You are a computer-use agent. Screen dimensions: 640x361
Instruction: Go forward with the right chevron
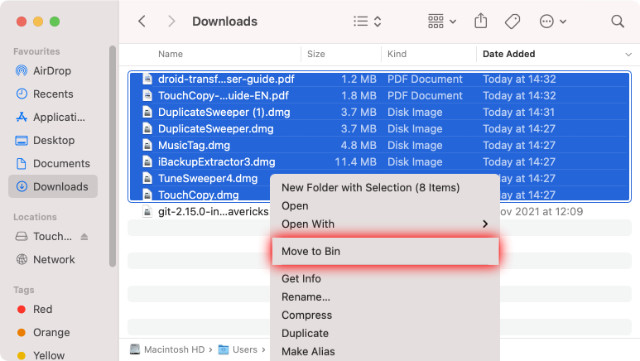click(x=171, y=21)
